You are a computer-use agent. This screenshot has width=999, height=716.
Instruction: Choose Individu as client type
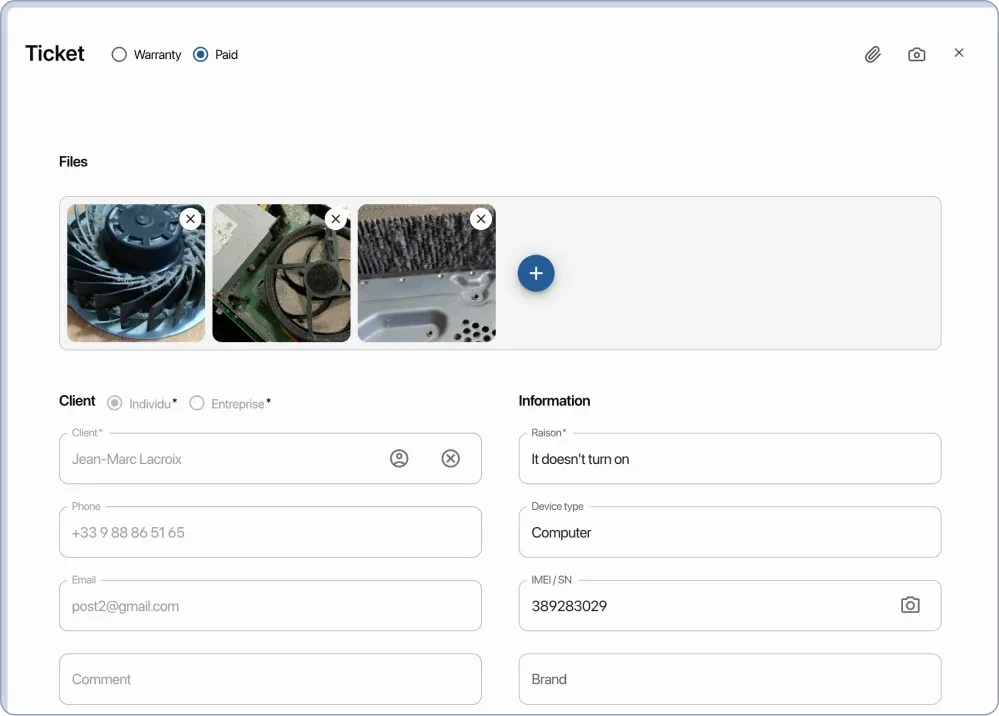point(115,403)
